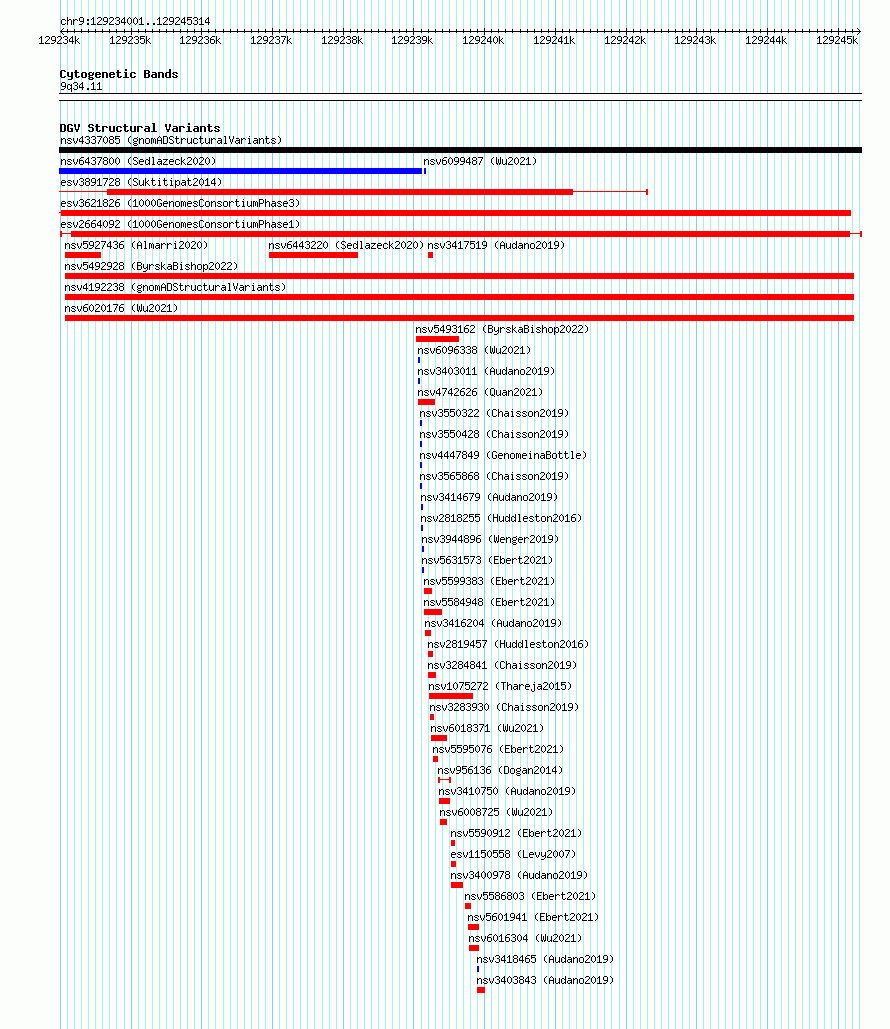Click nsv5492928 (ByrskaBishop2022) label
Screen dimensions: 890x1029
[x=151, y=266]
